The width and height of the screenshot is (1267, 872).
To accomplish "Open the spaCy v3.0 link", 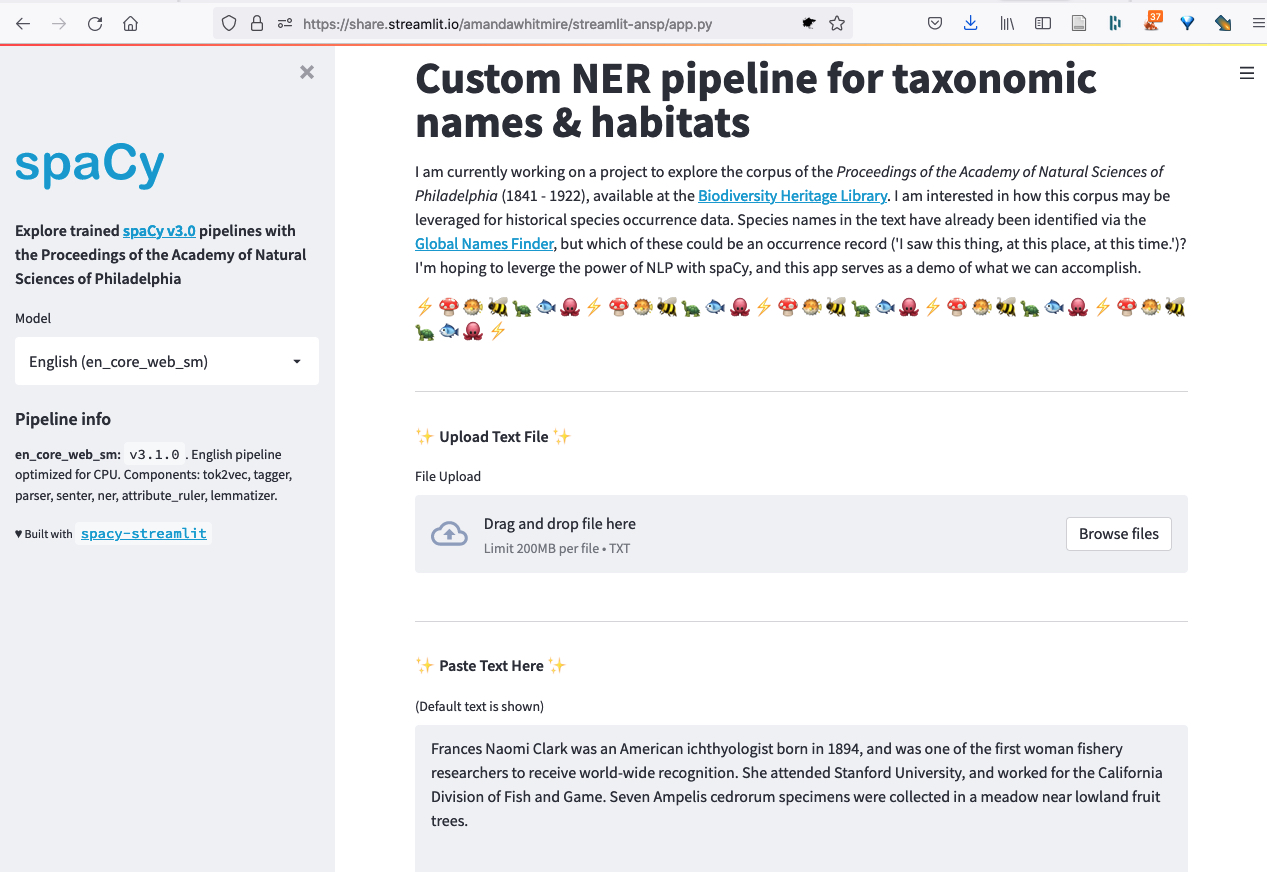I will click(x=159, y=230).
